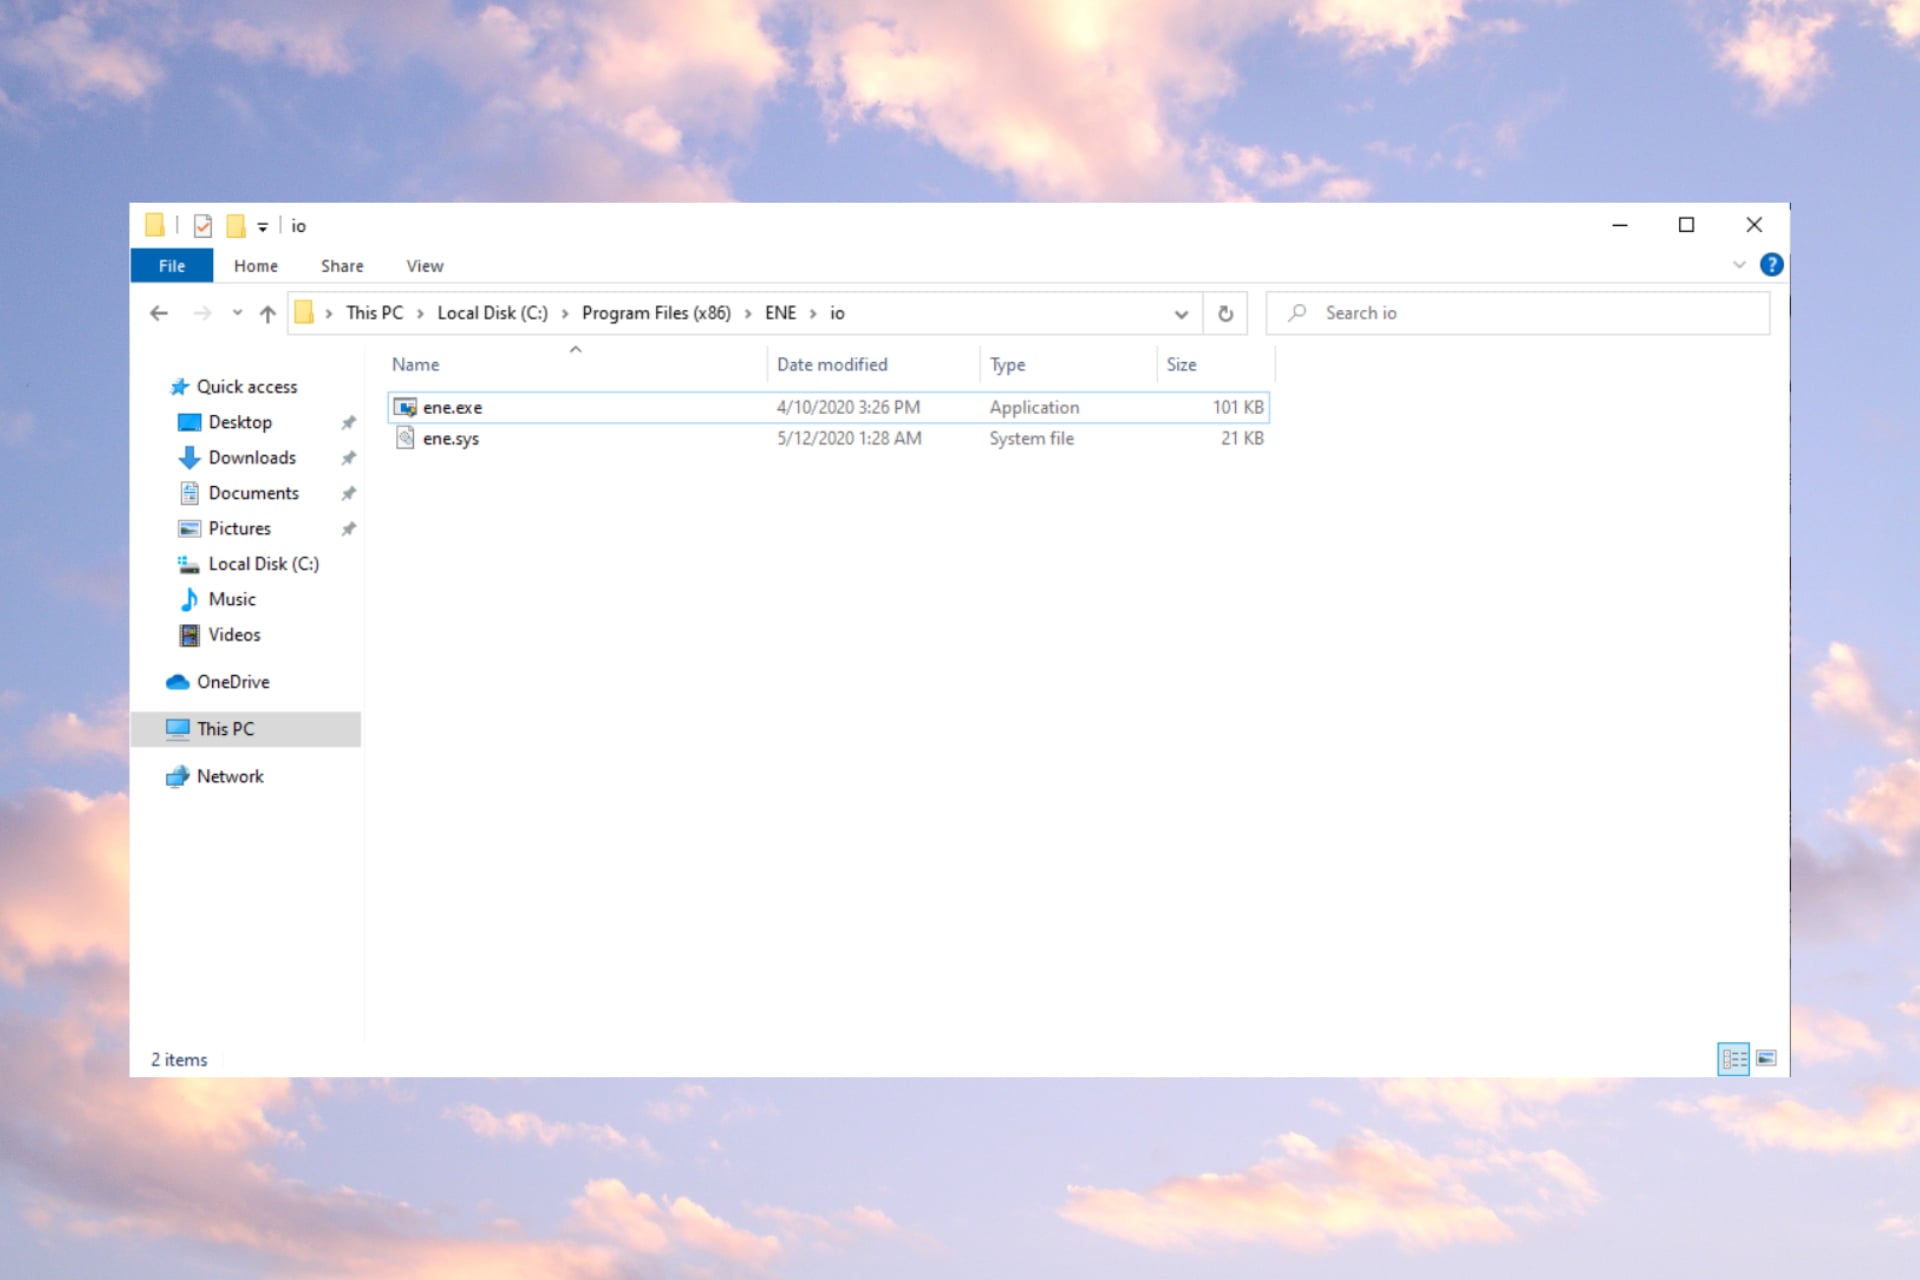The image size is (1920, 1280).
Task: Open Downloads in Quick access
Action: point(252,458)
